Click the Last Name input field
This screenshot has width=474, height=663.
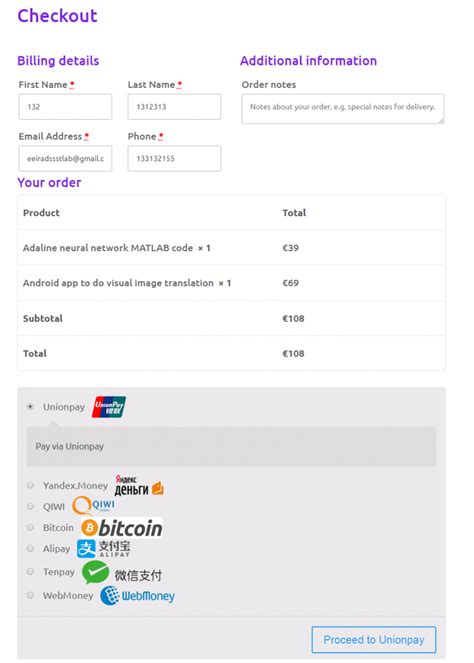pyautogui.click(x=174, y=107)
